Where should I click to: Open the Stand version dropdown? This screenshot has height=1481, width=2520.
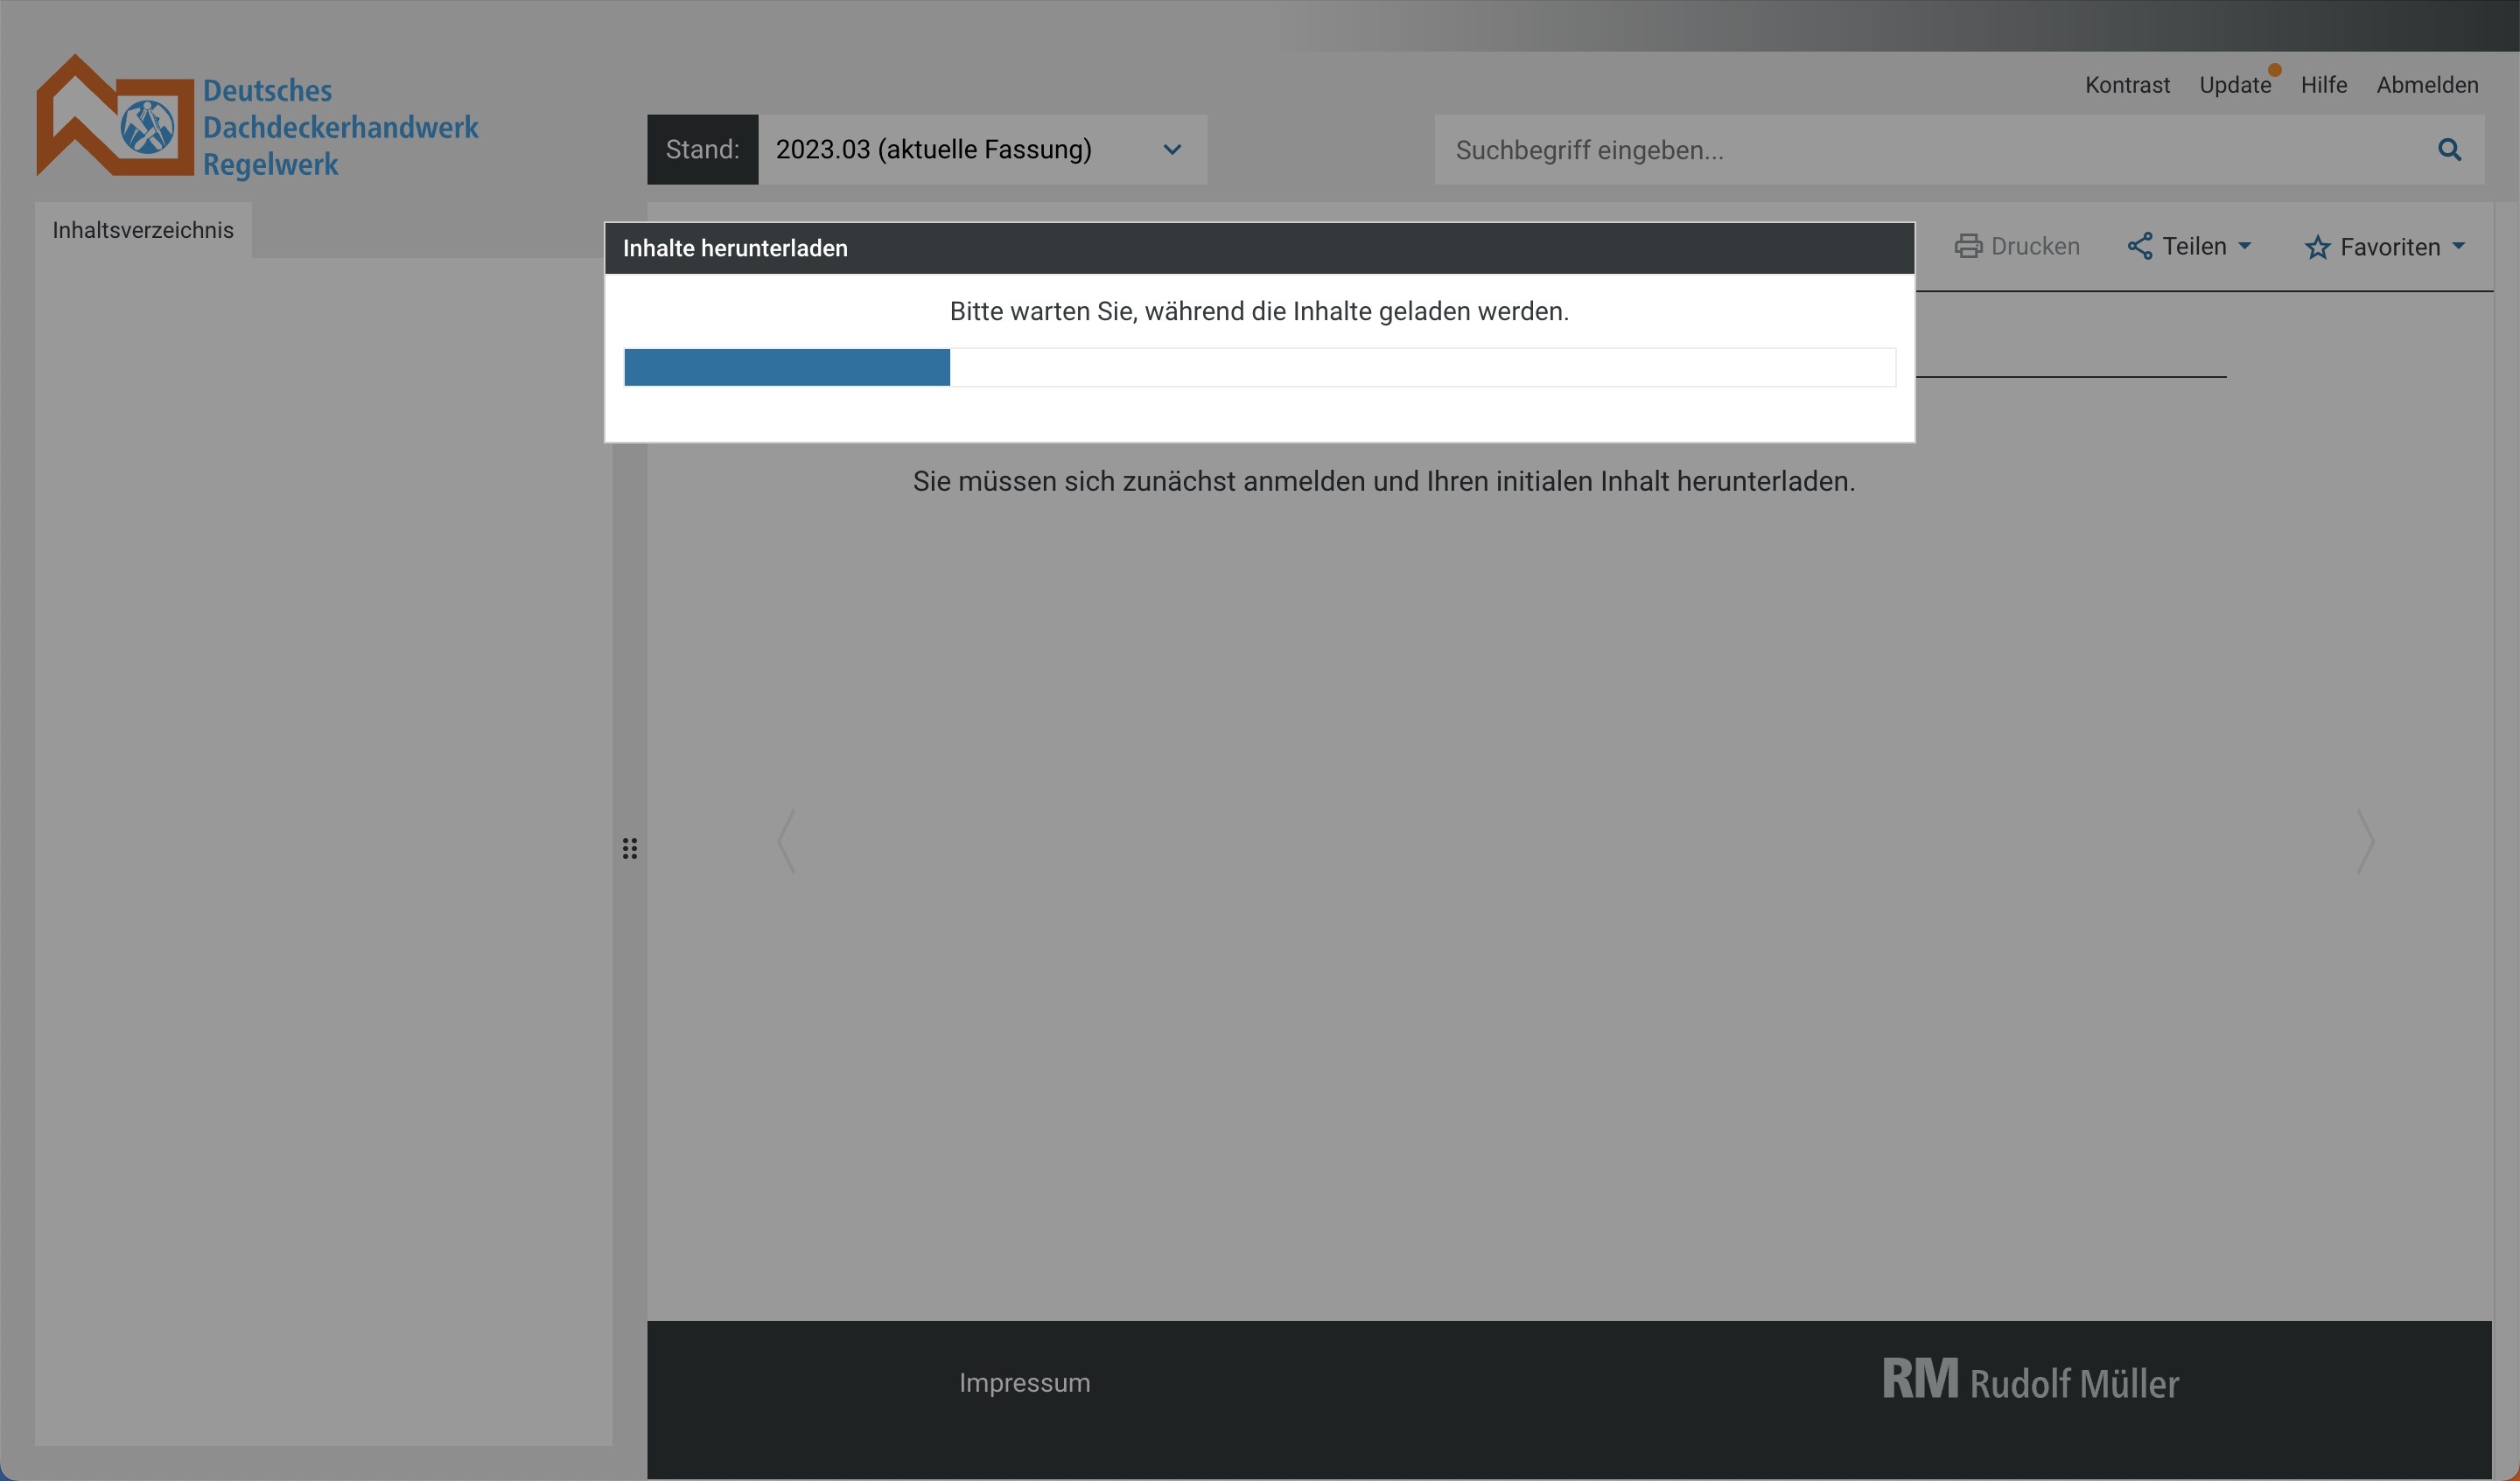[x=980, y=150]
